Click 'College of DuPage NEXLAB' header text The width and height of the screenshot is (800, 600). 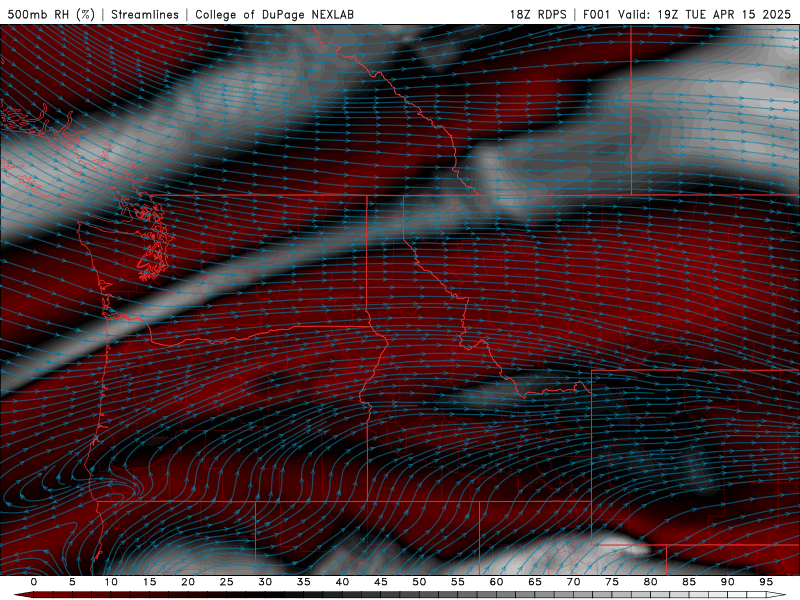(x=274, y=14)
